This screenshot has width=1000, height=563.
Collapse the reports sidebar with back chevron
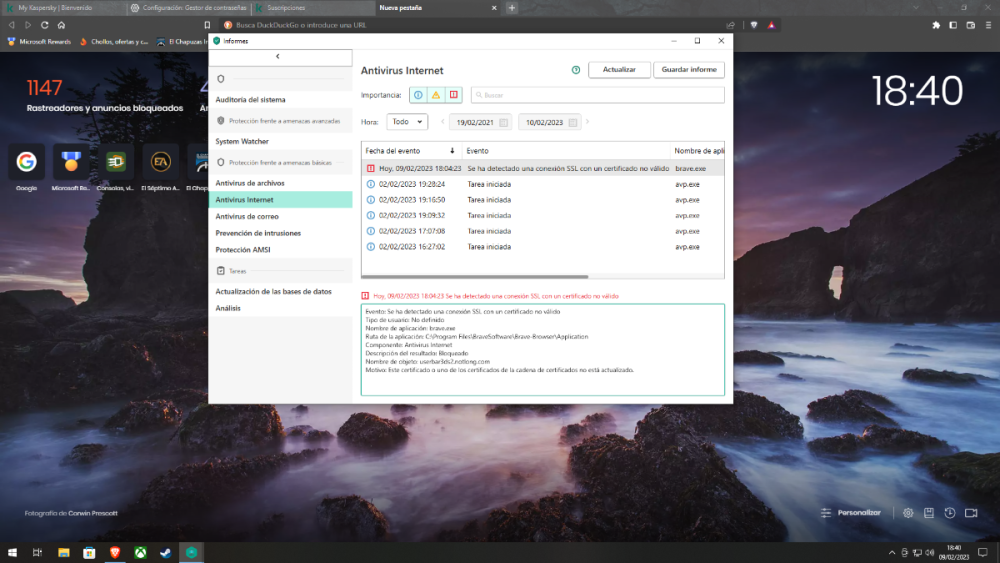[277, 57]
